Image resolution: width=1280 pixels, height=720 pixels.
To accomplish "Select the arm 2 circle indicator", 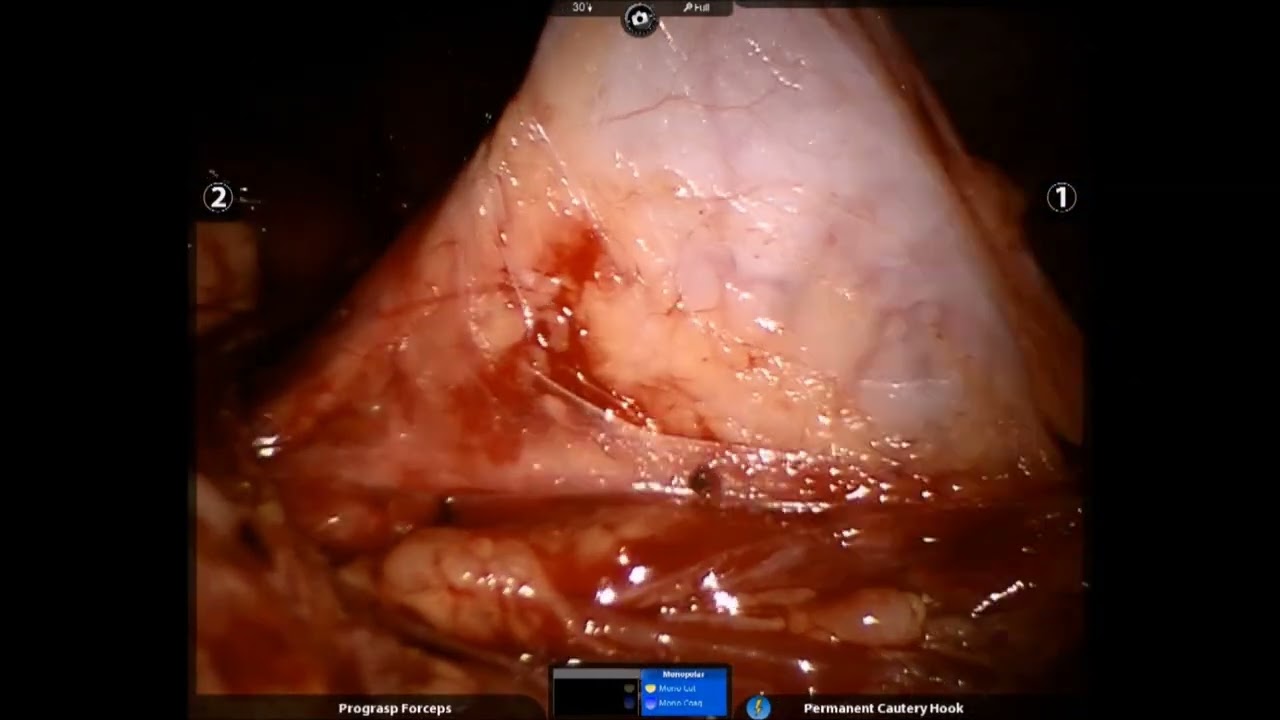I will pyautogui.click(x=218, y=198).
